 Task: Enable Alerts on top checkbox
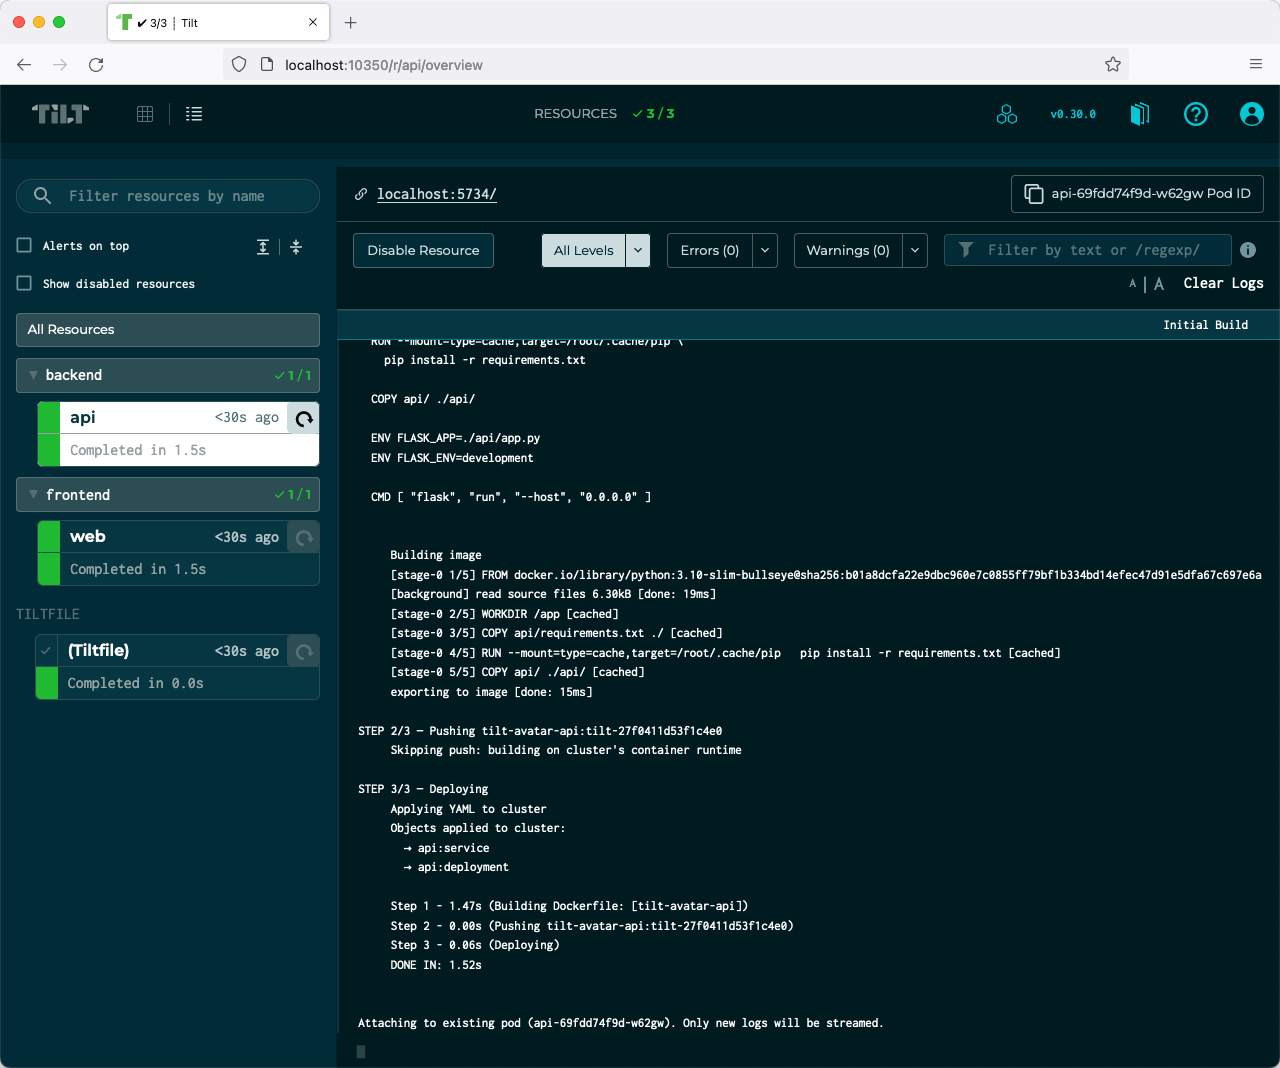[25, 245]
